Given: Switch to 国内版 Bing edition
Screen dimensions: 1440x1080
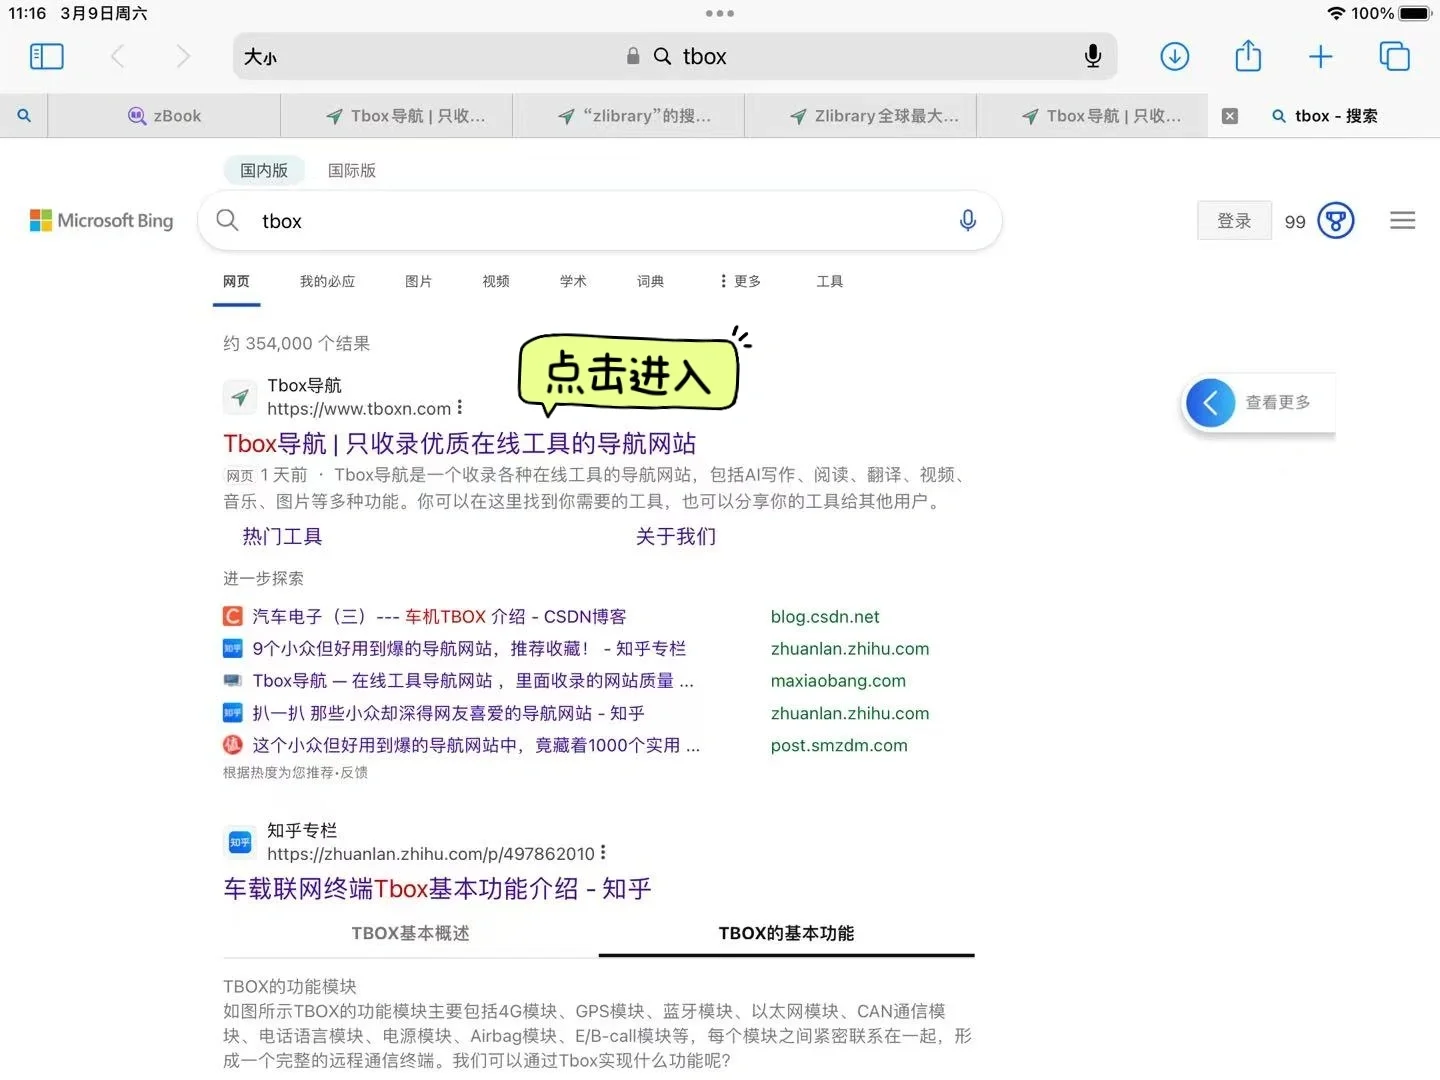Looking at the screenshot, I should tap(264, 170).
